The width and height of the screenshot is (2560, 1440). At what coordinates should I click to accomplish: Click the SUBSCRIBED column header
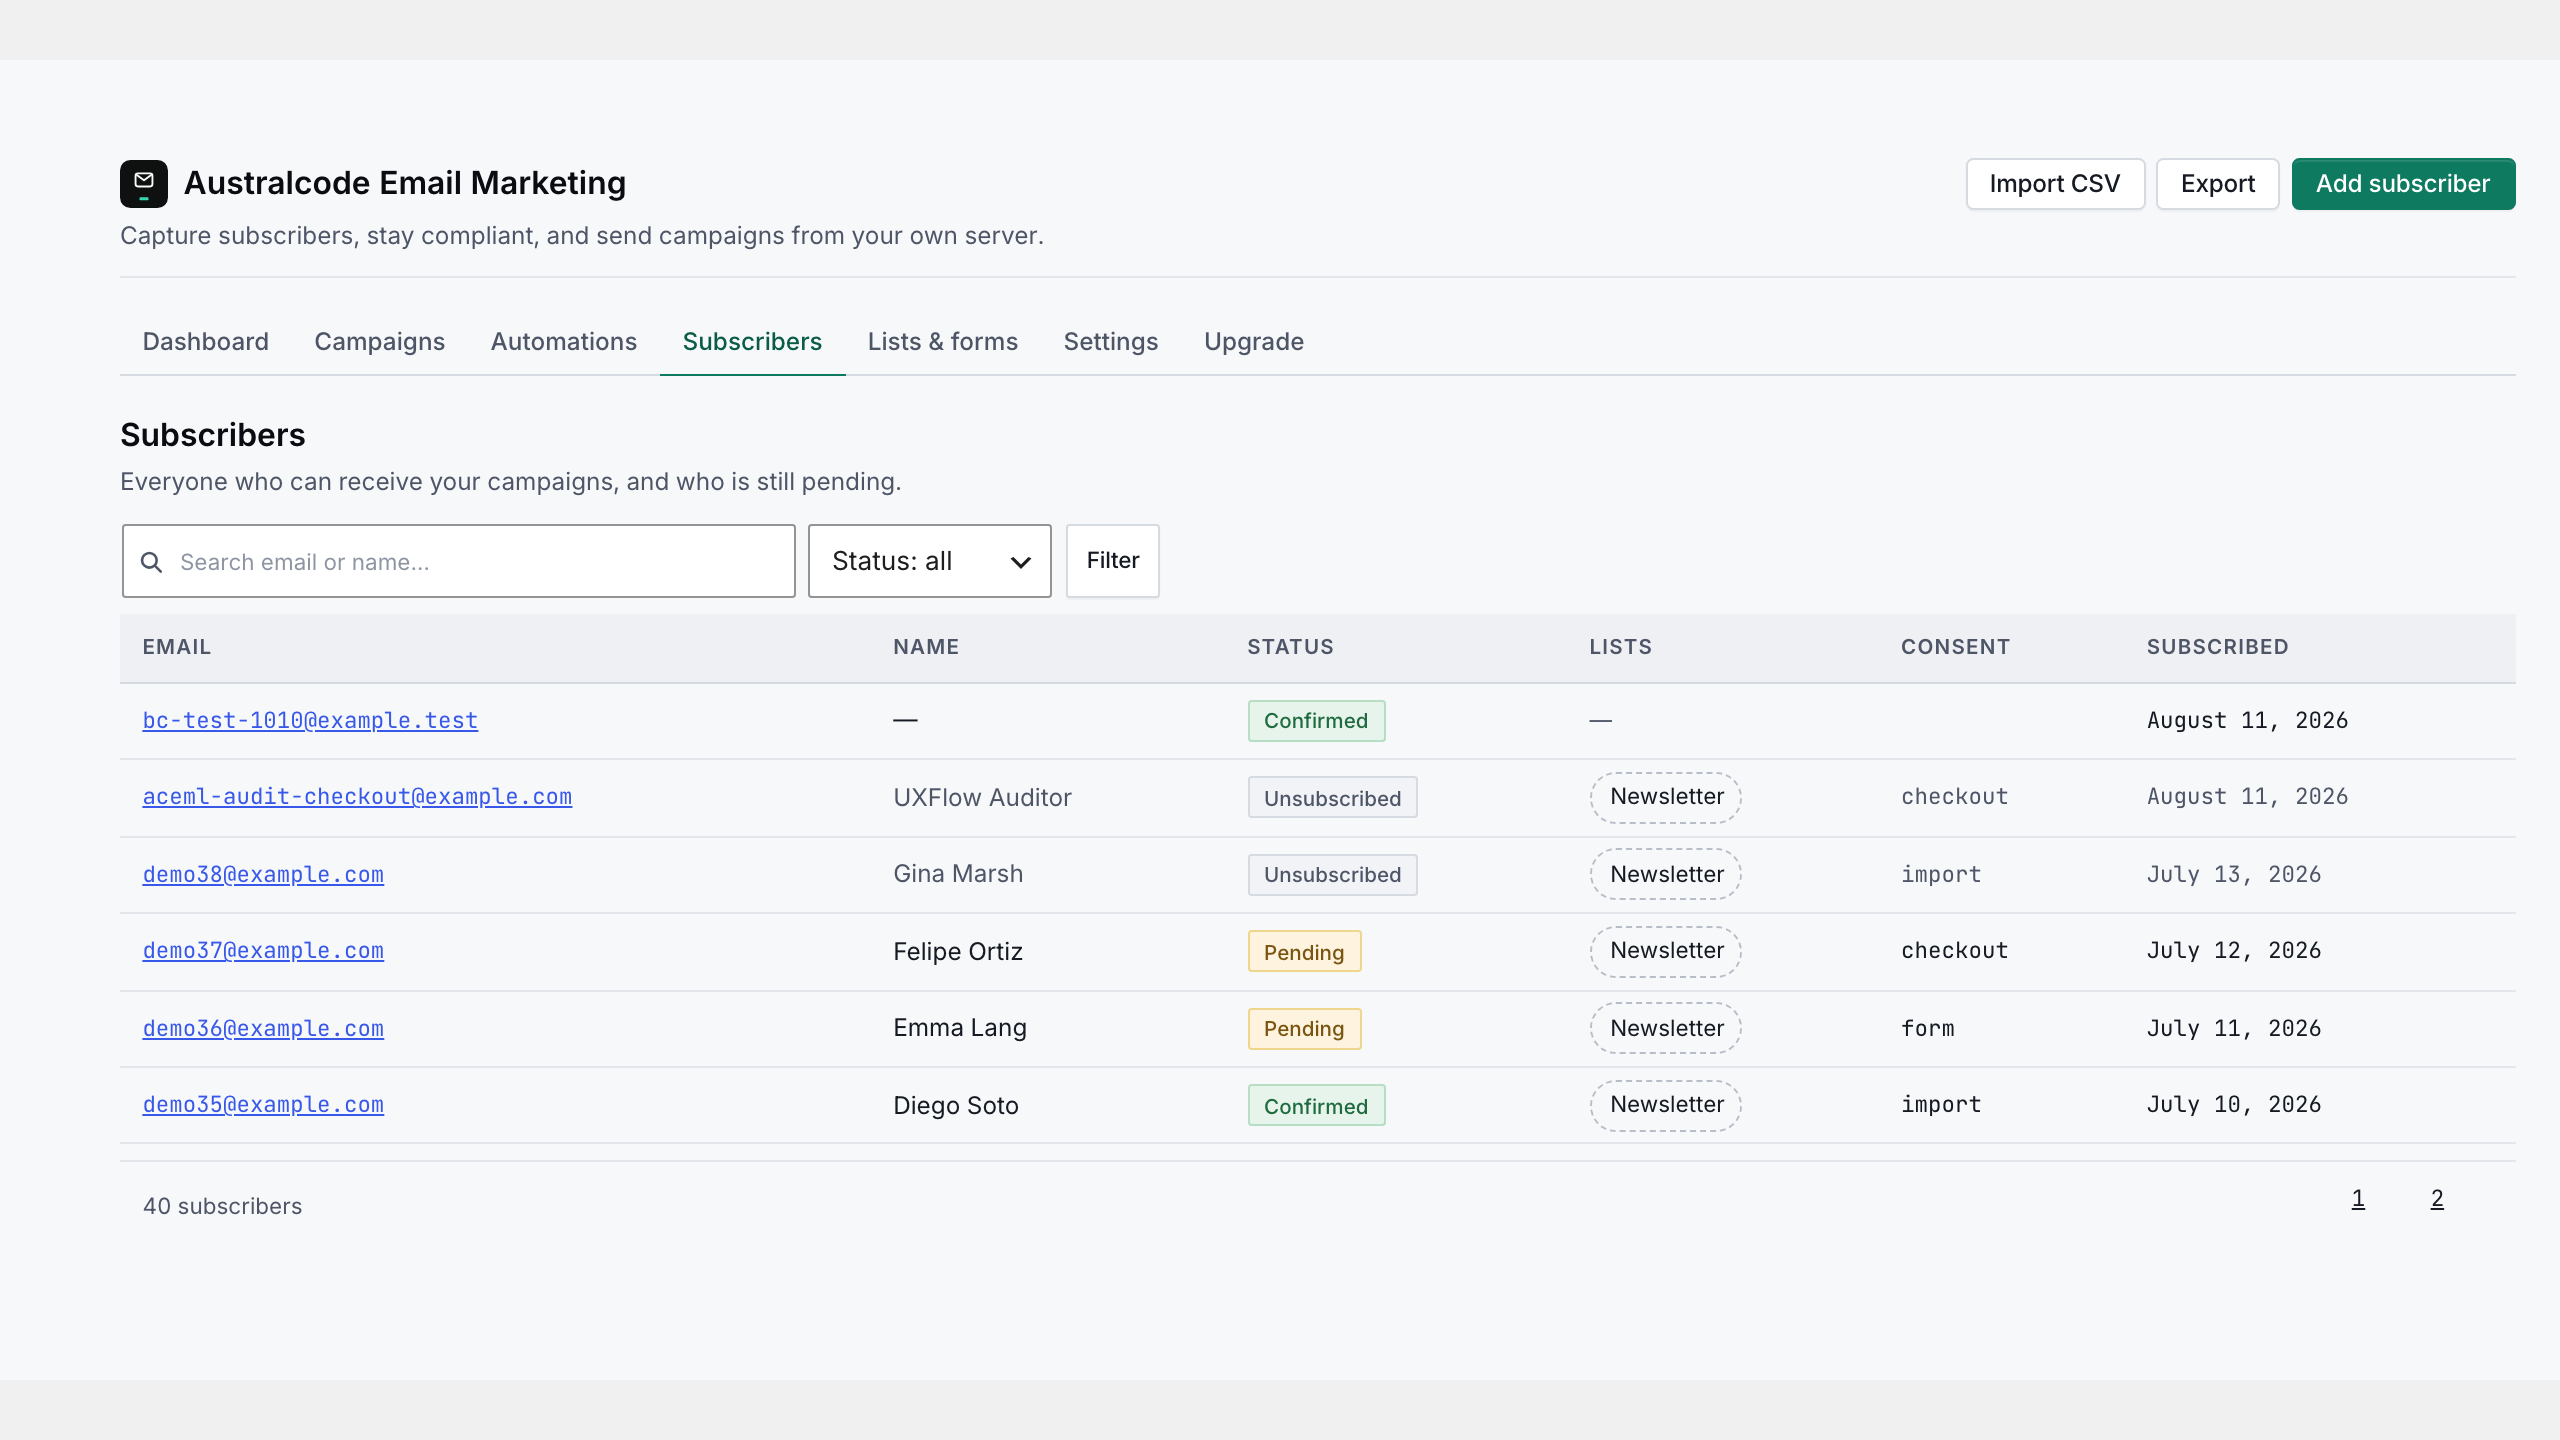pyautogui.click(x=2217, y=647)
